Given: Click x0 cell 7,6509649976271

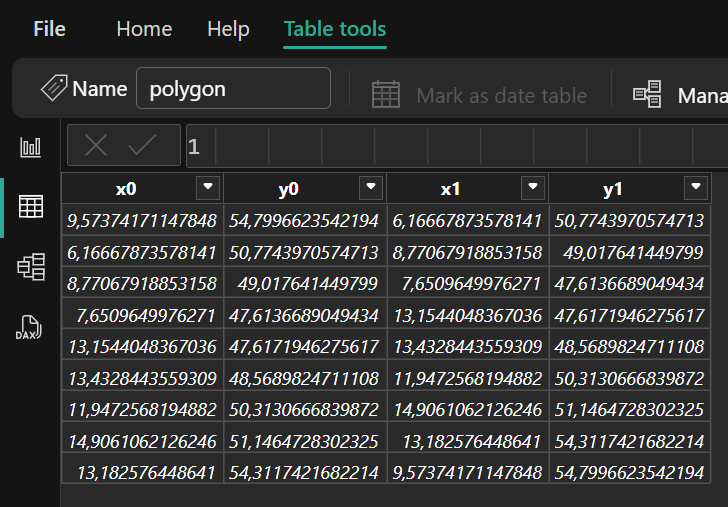Looking at the screenshot, I should [x=142, y=315].
